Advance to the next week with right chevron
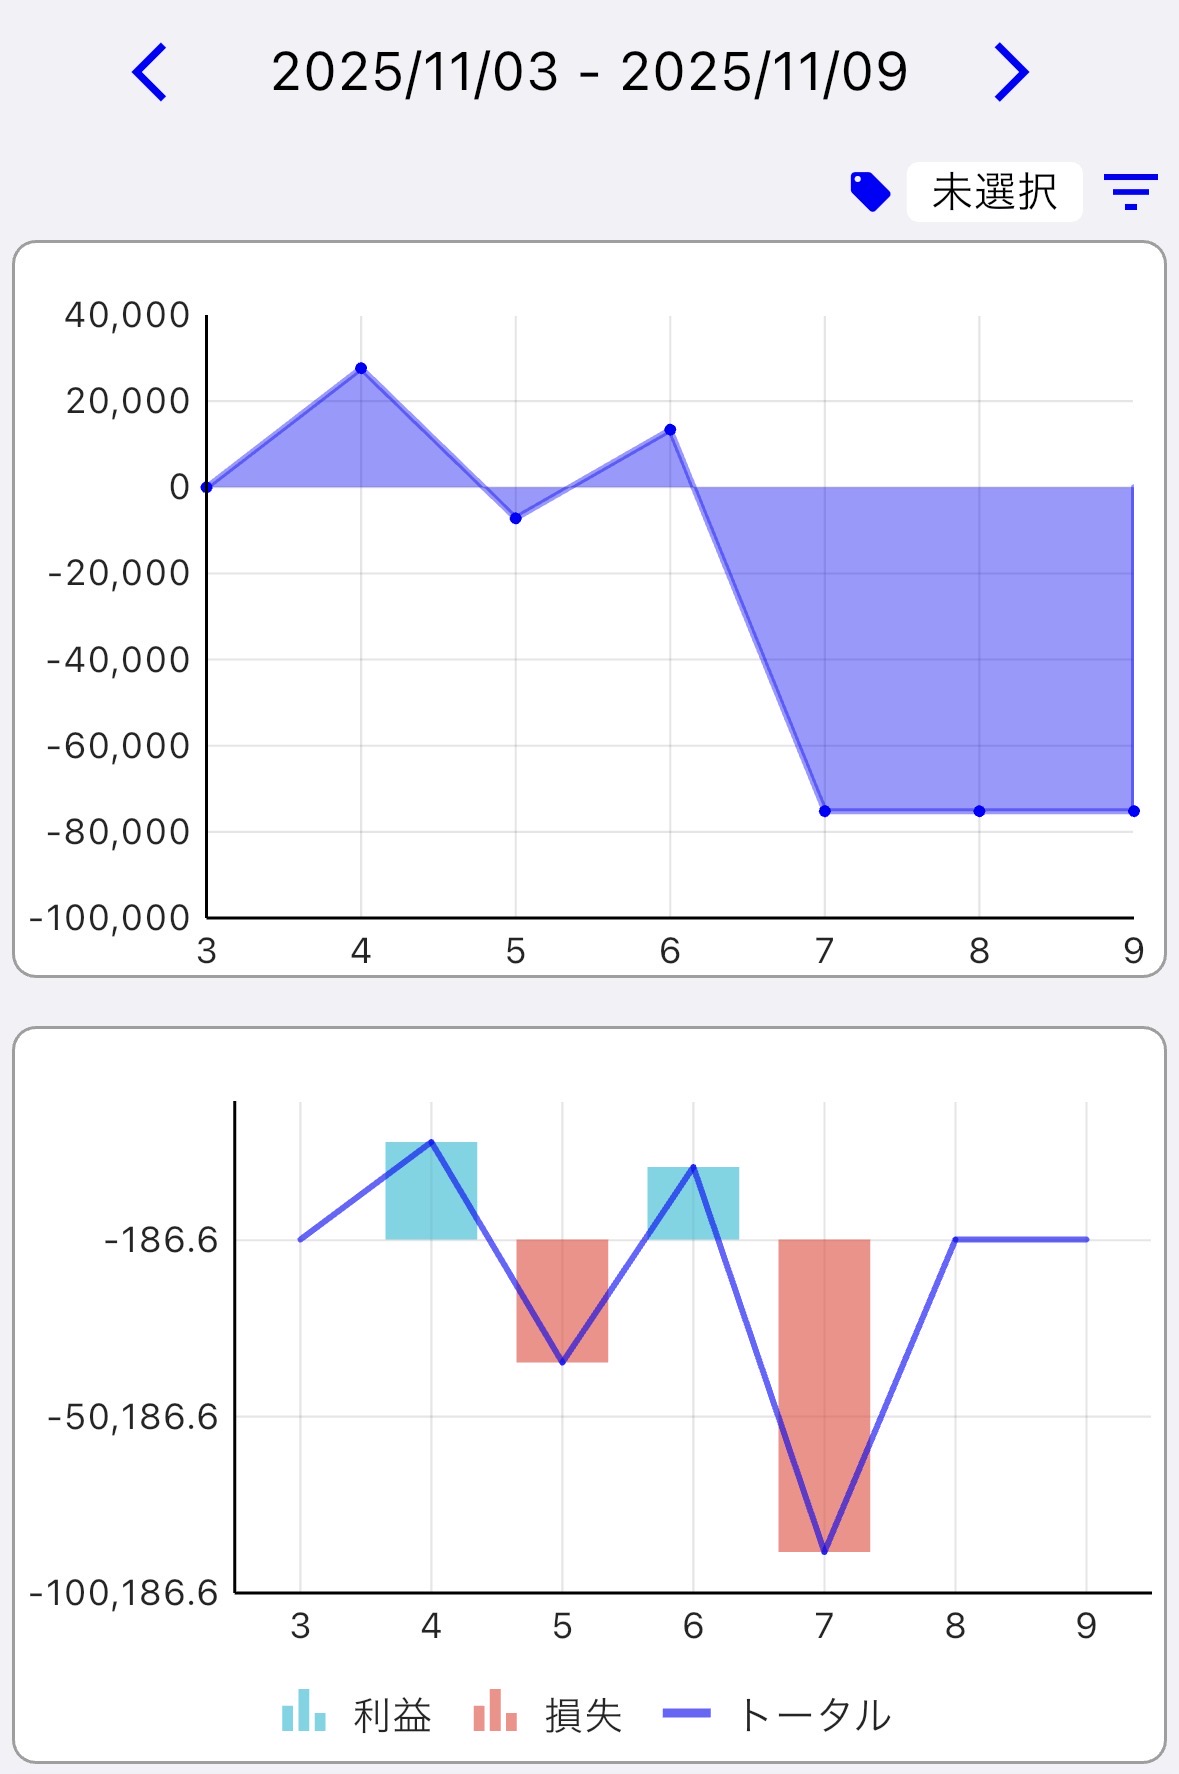This screenshot has height=1774, width=1179. click(1011, 72)
